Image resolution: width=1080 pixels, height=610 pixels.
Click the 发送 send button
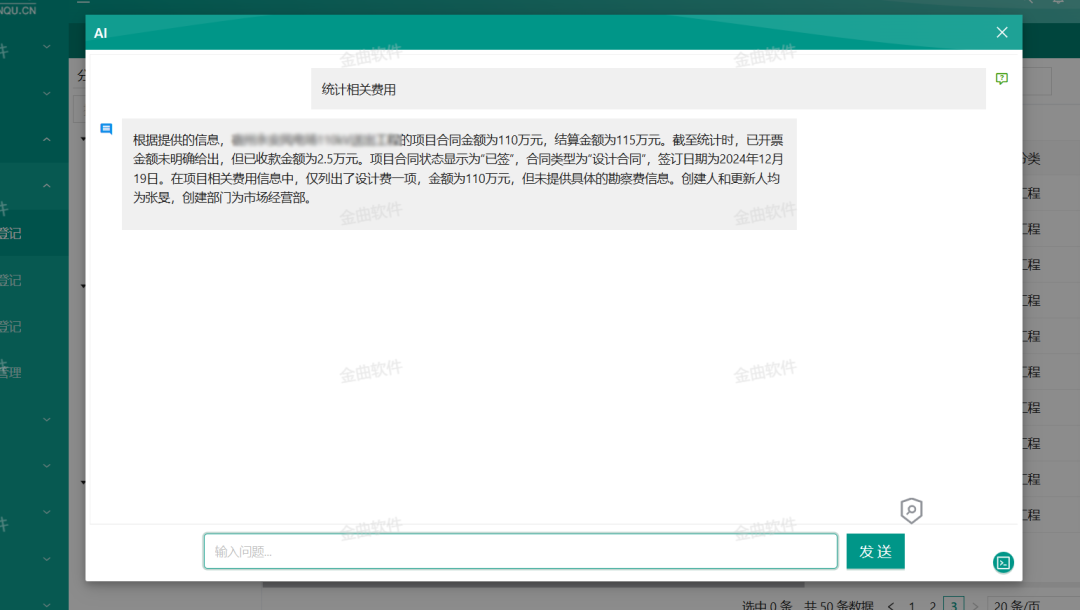874,551
